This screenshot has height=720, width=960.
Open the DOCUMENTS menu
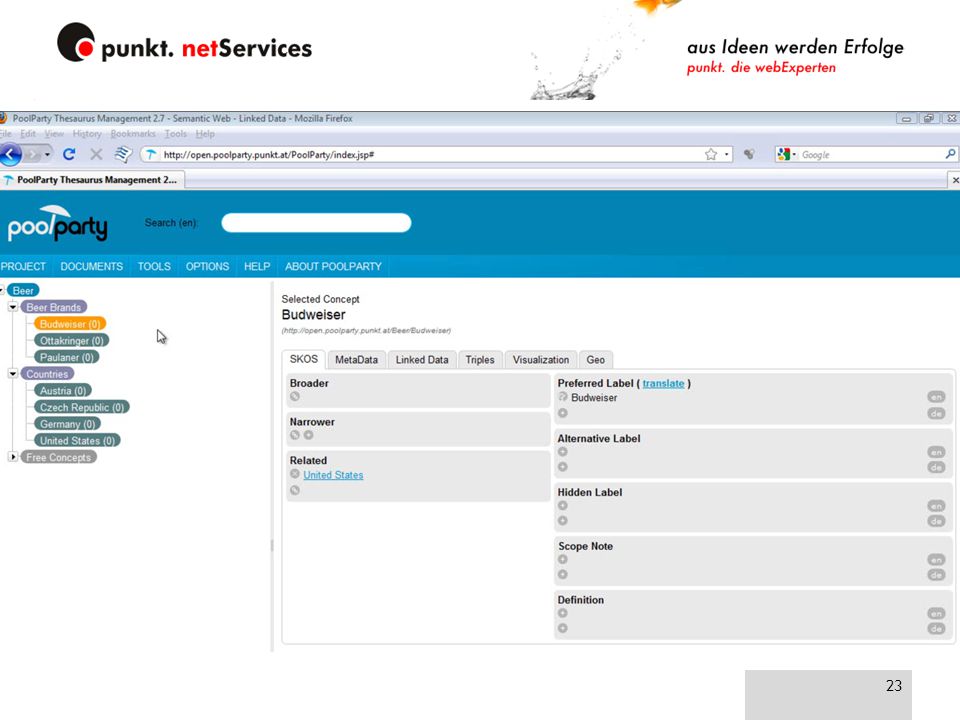pos(91,266)
